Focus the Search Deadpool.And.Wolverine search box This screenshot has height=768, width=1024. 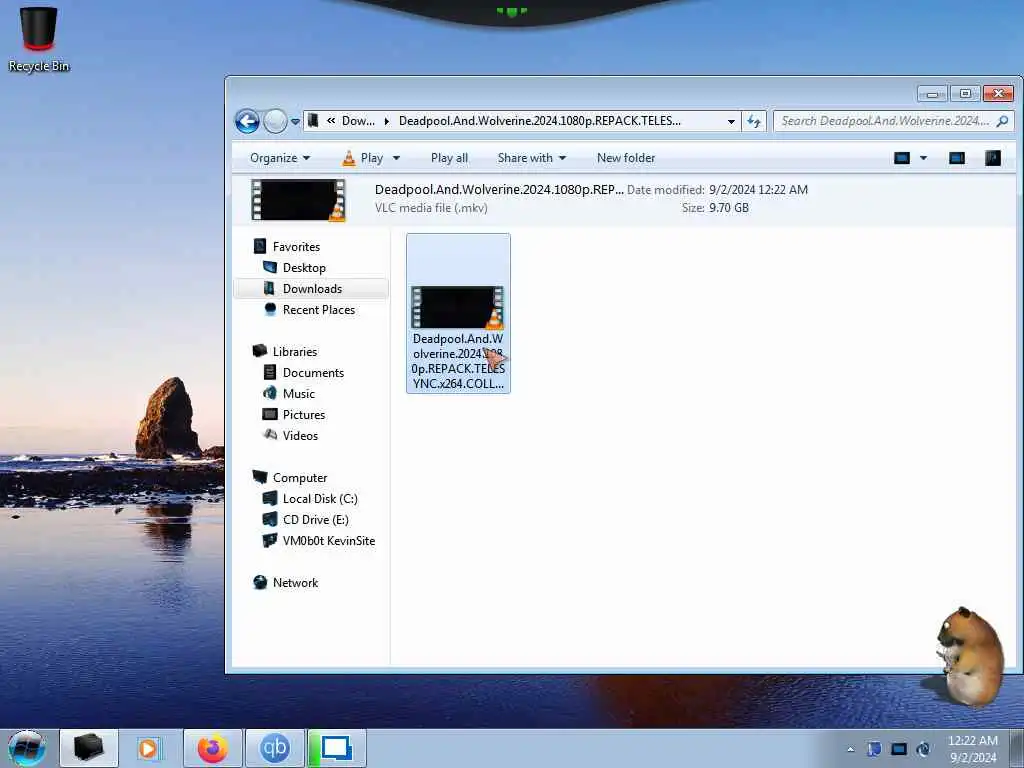coord(885,121)
